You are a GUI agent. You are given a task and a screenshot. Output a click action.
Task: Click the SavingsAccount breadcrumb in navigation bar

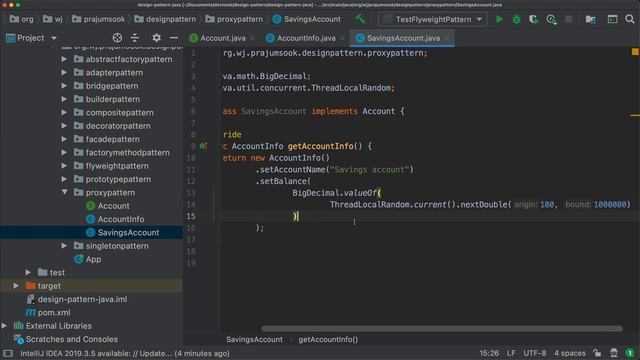tap(307, 19)
